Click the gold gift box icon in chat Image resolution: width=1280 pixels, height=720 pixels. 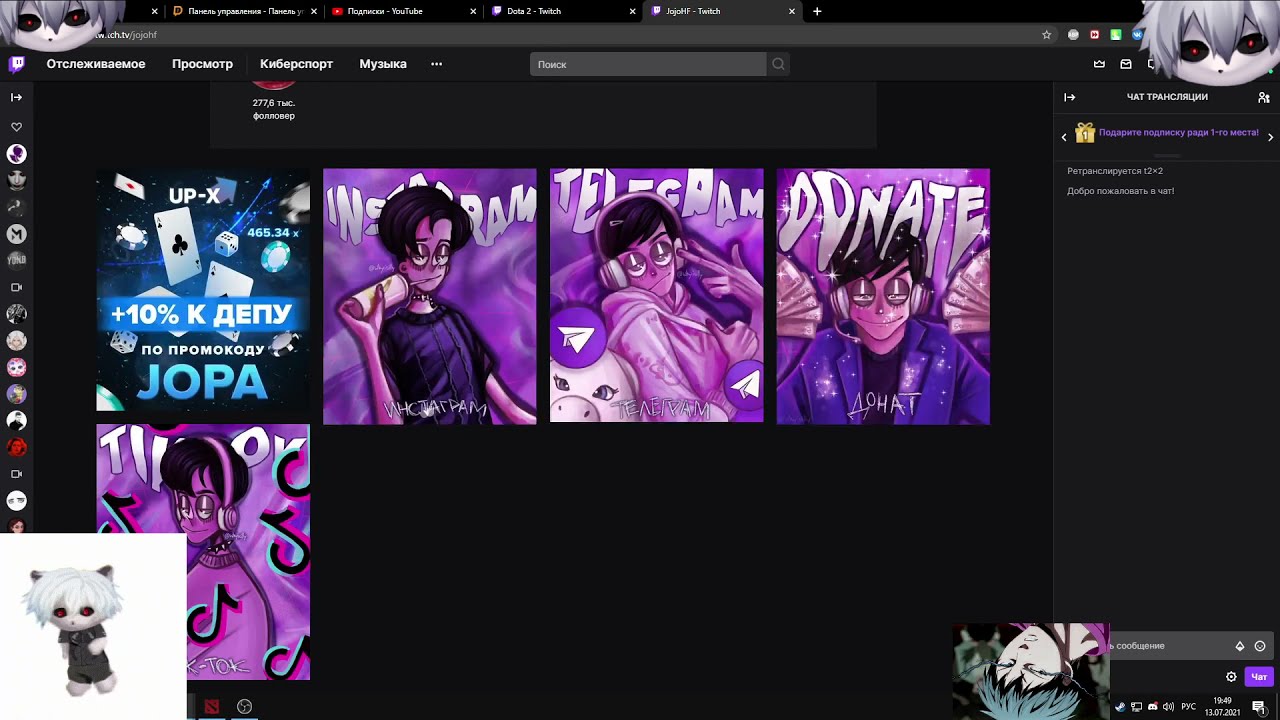pyautogui.click(x=1085, y=133)
